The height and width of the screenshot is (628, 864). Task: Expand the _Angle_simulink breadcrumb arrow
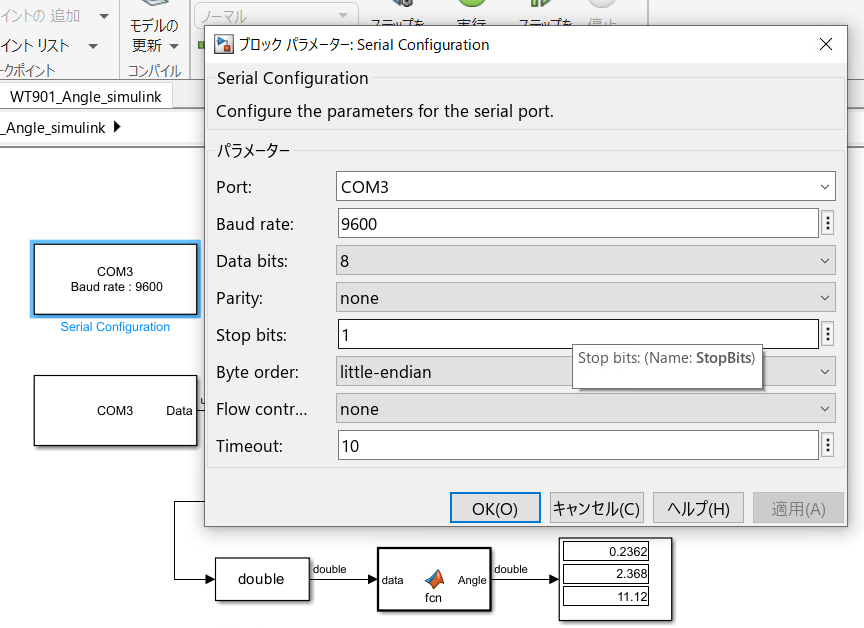pyautogui.click(x=117, y=127)
